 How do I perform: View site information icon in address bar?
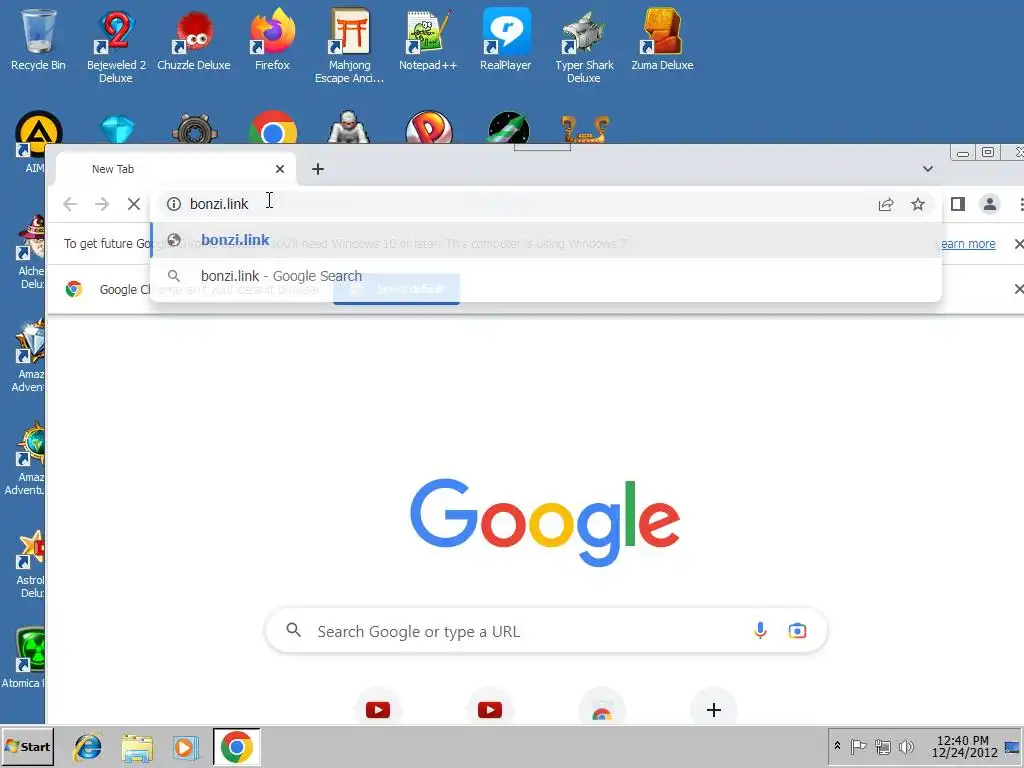click(174, 204)
